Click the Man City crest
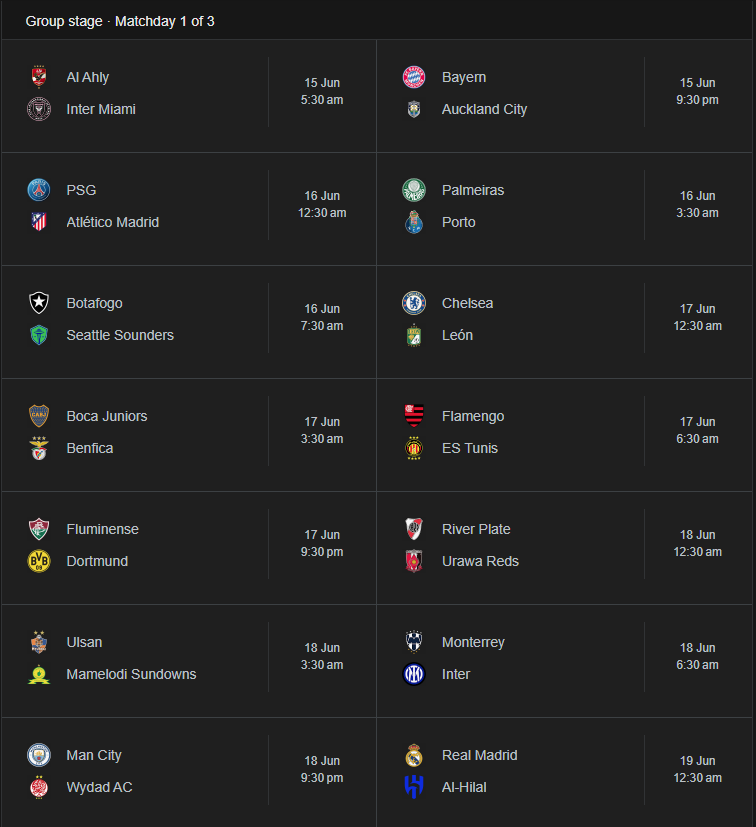This screenshot has width=756, height=827. (x=39, y=755)
